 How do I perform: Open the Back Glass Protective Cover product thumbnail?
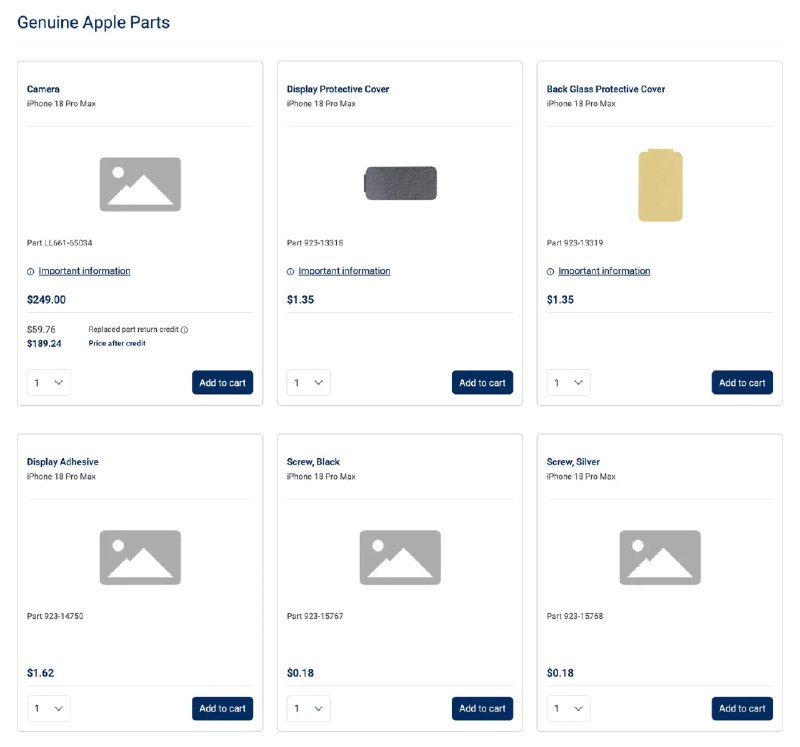click(661, 185)
